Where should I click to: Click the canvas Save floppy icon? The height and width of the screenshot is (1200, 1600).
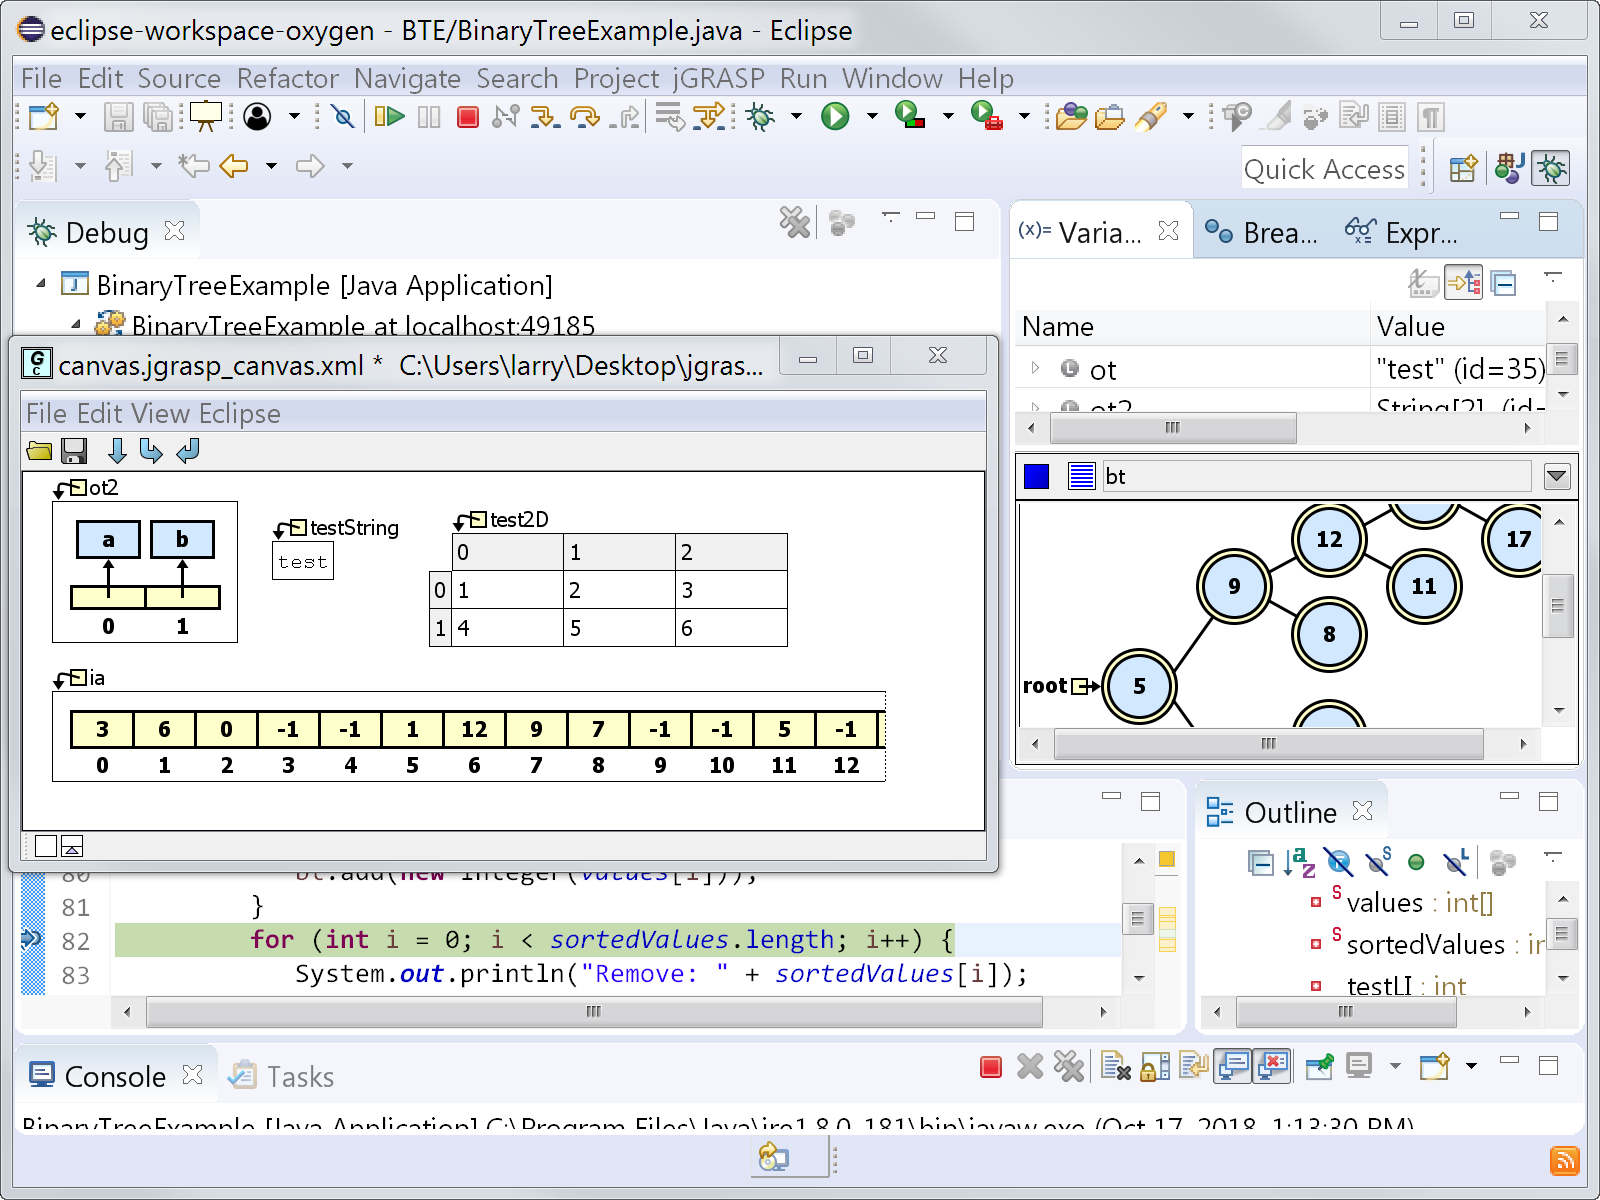click(x=74, y=451)
